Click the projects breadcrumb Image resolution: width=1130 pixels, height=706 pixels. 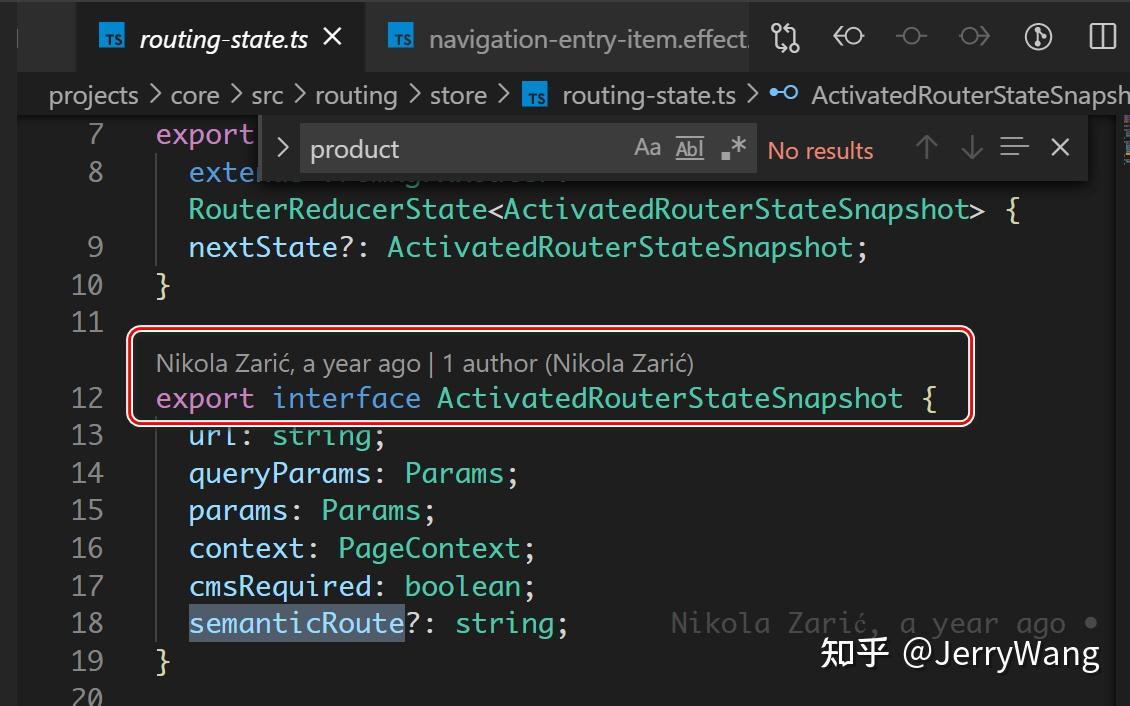pos(93,95)
